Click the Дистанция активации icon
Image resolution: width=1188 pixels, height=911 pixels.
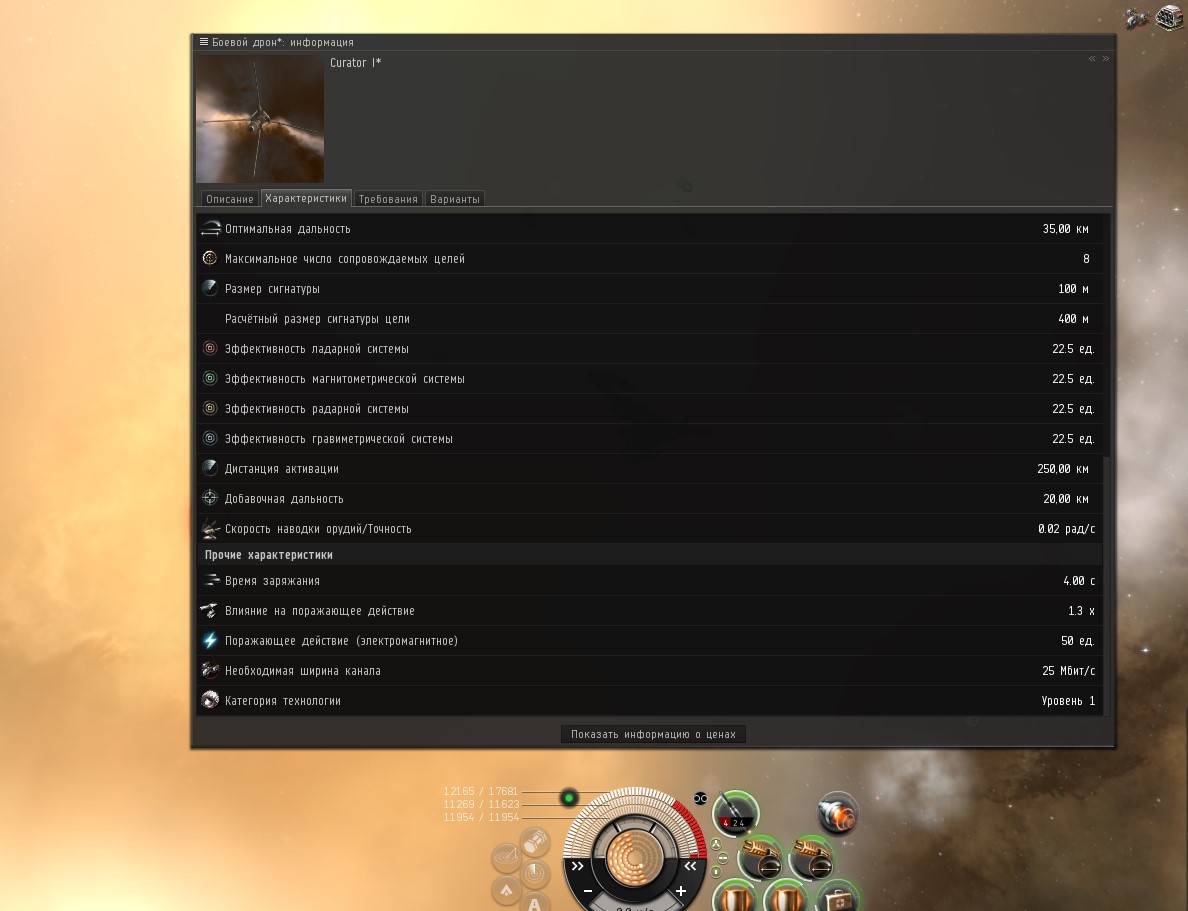(x=211, y=468)
